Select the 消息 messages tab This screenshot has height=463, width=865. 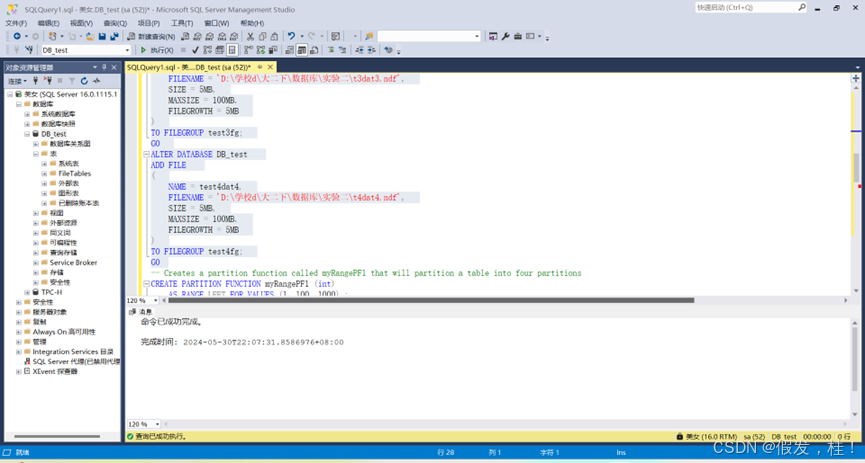coord(141,312)
